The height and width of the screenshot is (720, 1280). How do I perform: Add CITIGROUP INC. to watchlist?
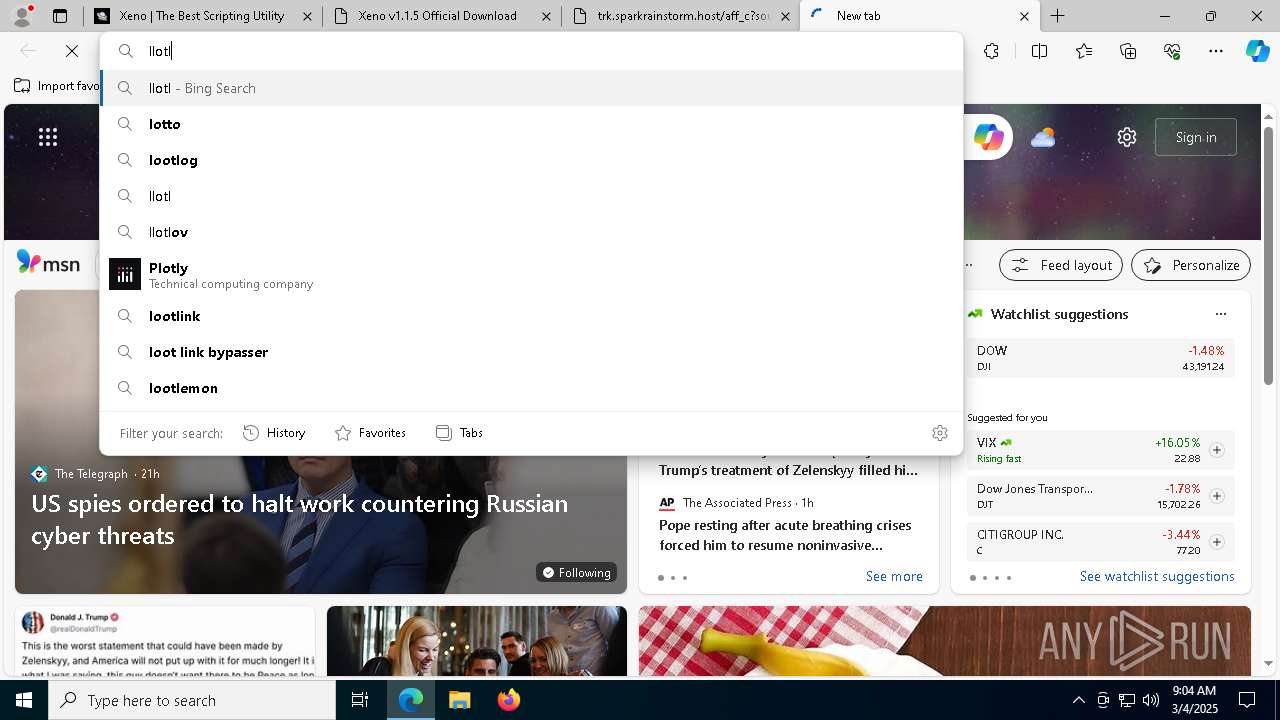click(1217, 542)
